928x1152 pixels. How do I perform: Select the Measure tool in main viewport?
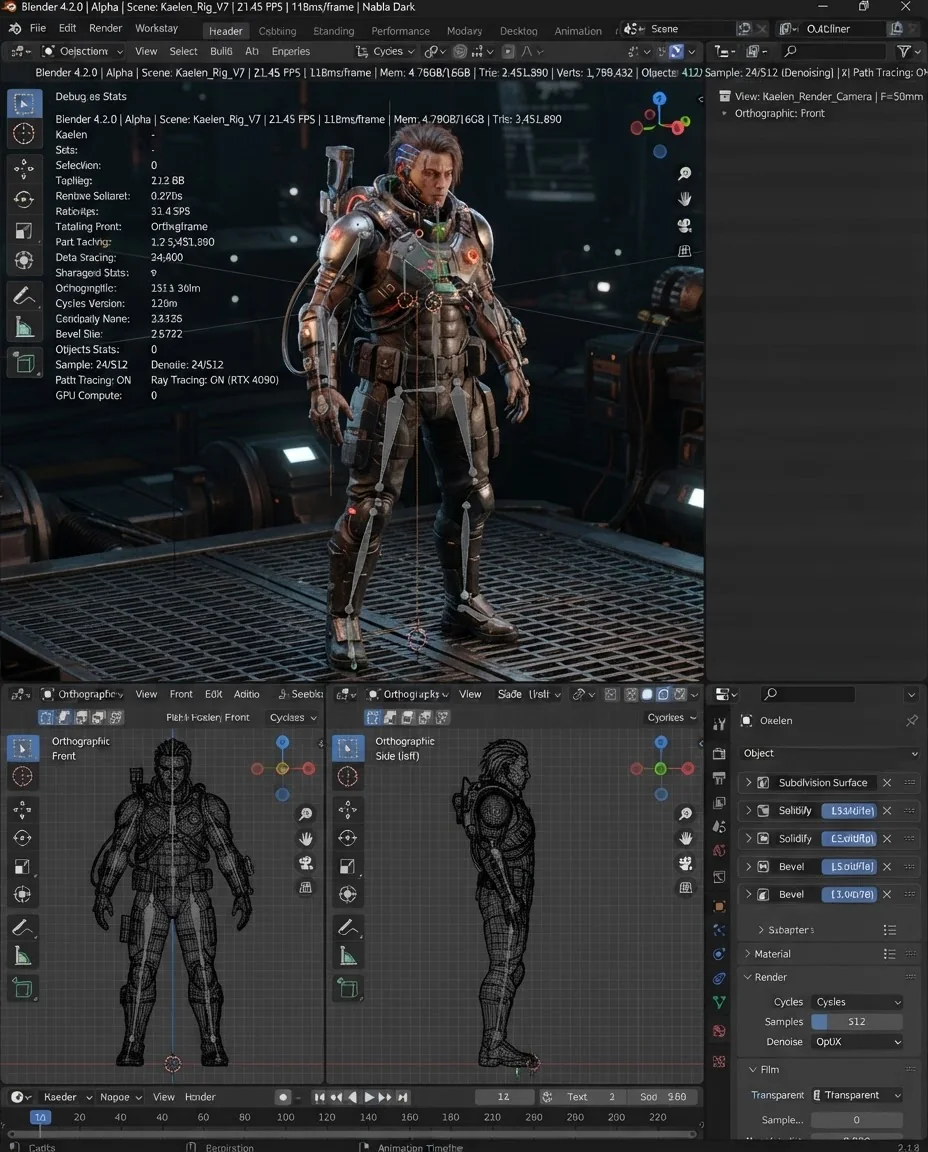tap(24, 327)
